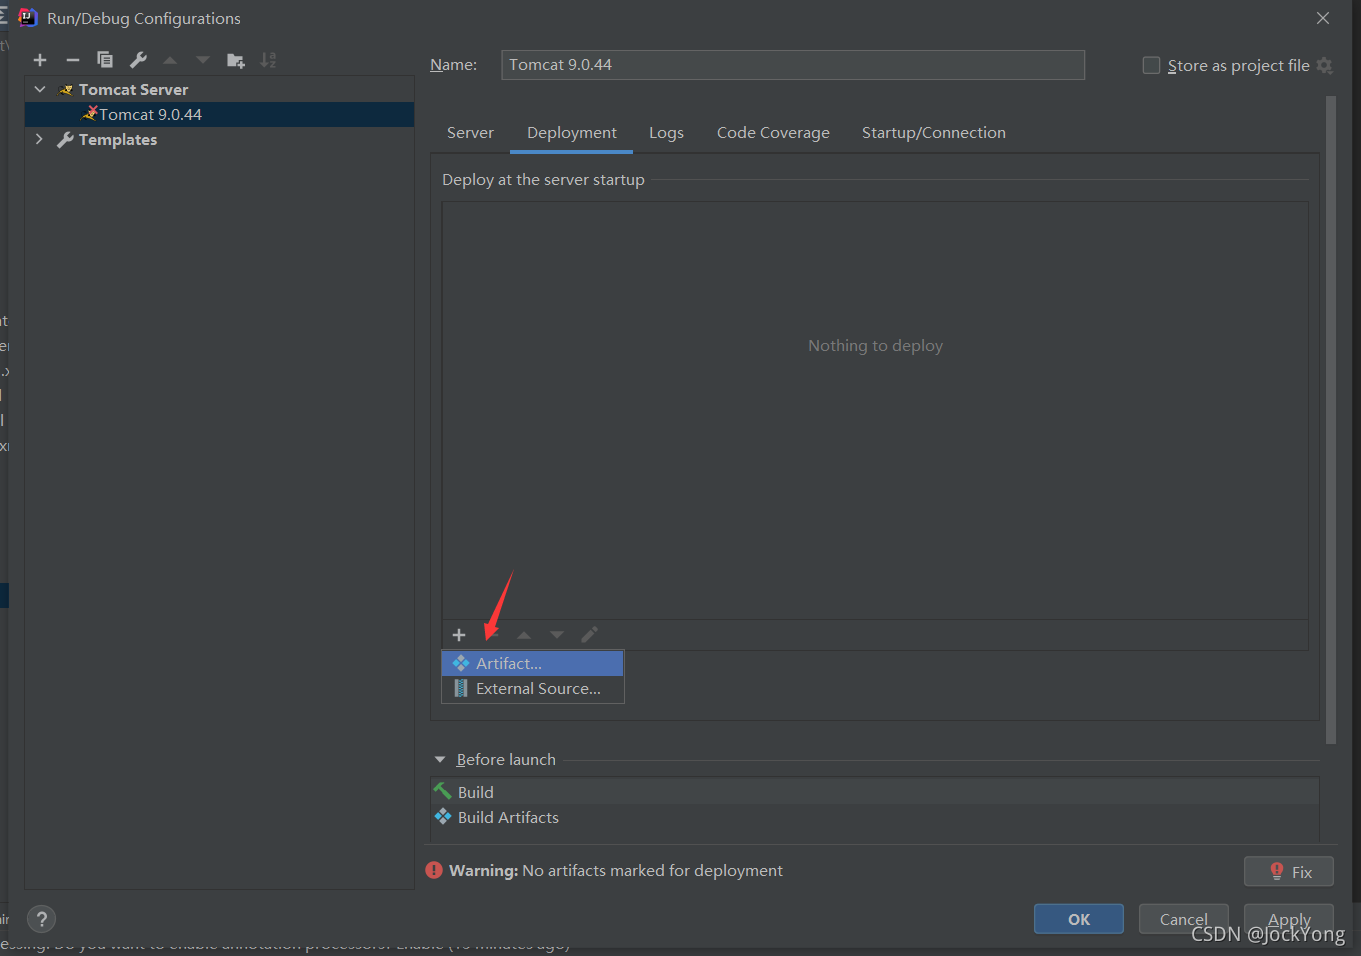Select the Build Artifacts before-launch task
The image size is (1361, 956).
point(875,817)
